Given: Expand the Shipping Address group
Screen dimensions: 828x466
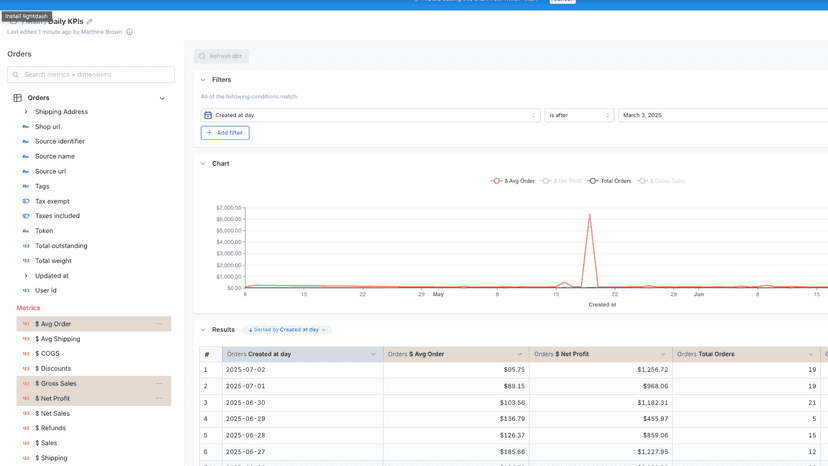Looking at the screenshot, I should click(x=26, y=112).
